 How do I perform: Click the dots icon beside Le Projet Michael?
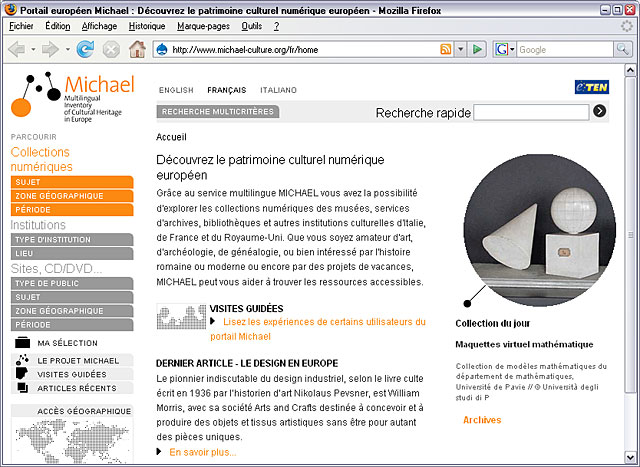(x=22, y=360)
